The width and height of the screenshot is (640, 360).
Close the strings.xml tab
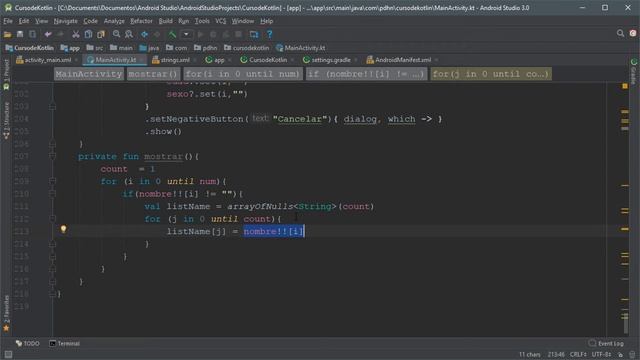(x=195, y=60)
